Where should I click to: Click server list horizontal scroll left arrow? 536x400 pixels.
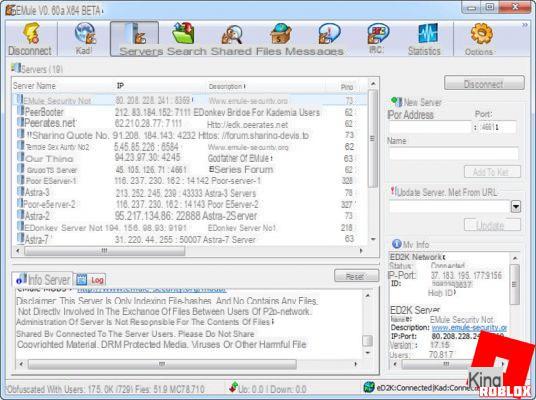[x=18, y=251]
